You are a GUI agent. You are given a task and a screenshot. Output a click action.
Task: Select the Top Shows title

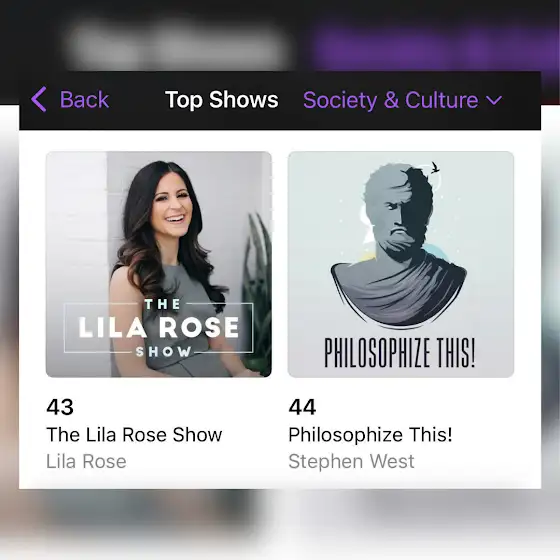pos(221,99)
